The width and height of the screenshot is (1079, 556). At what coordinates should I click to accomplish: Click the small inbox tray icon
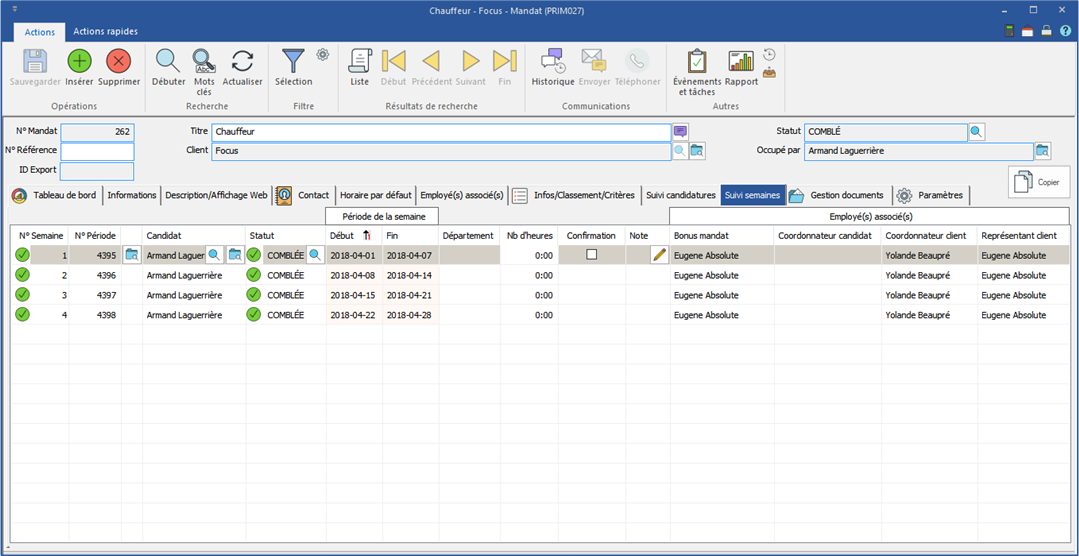point(769,72)
